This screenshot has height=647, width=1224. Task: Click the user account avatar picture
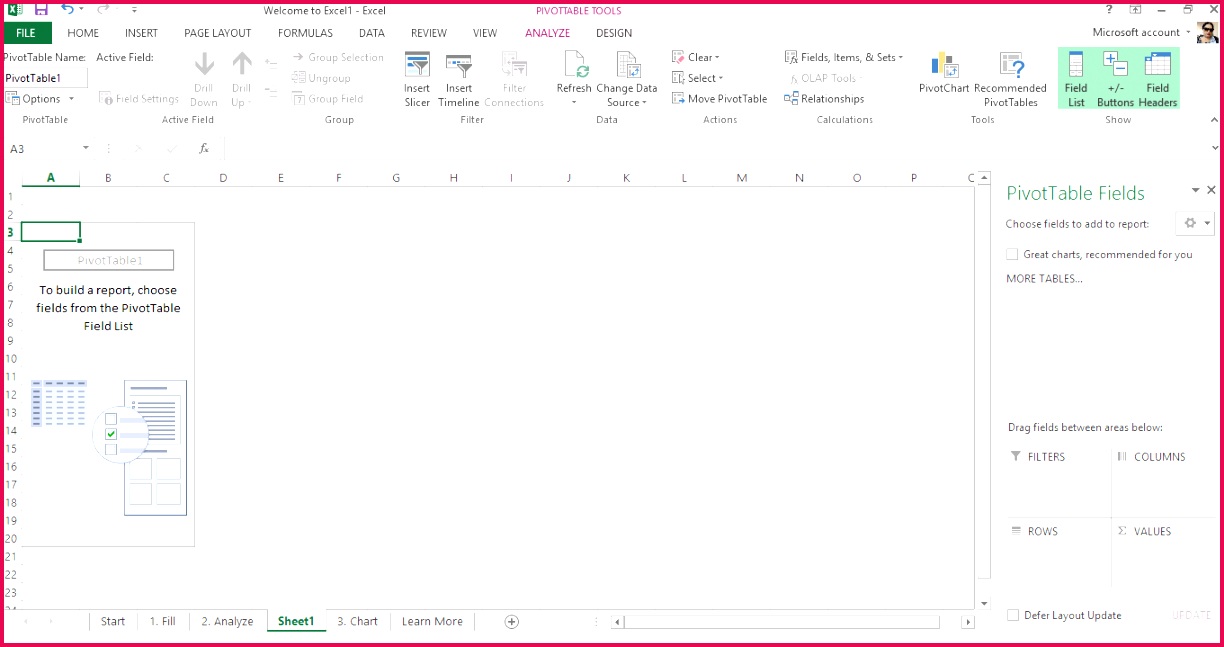pos(1209,32)
